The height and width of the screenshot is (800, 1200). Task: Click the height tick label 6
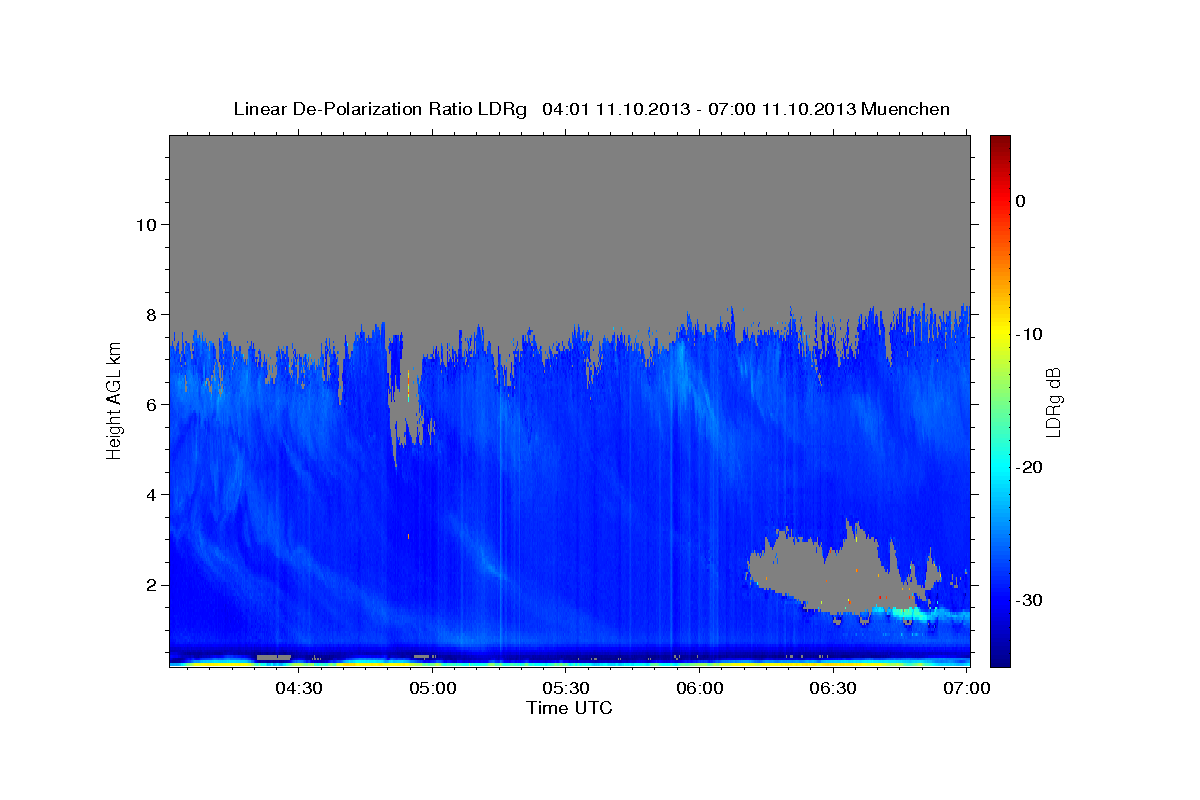click(x=149, y=404)
